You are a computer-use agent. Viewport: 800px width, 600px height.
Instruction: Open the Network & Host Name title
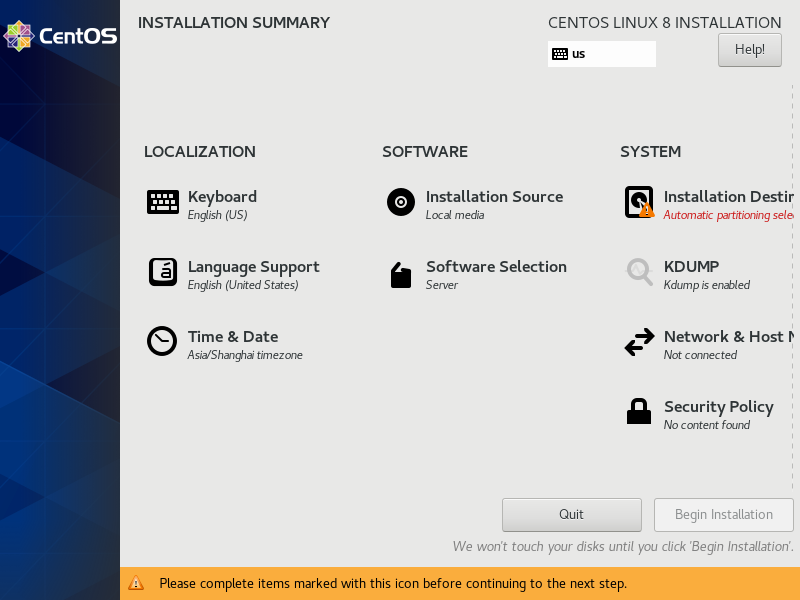729,336
